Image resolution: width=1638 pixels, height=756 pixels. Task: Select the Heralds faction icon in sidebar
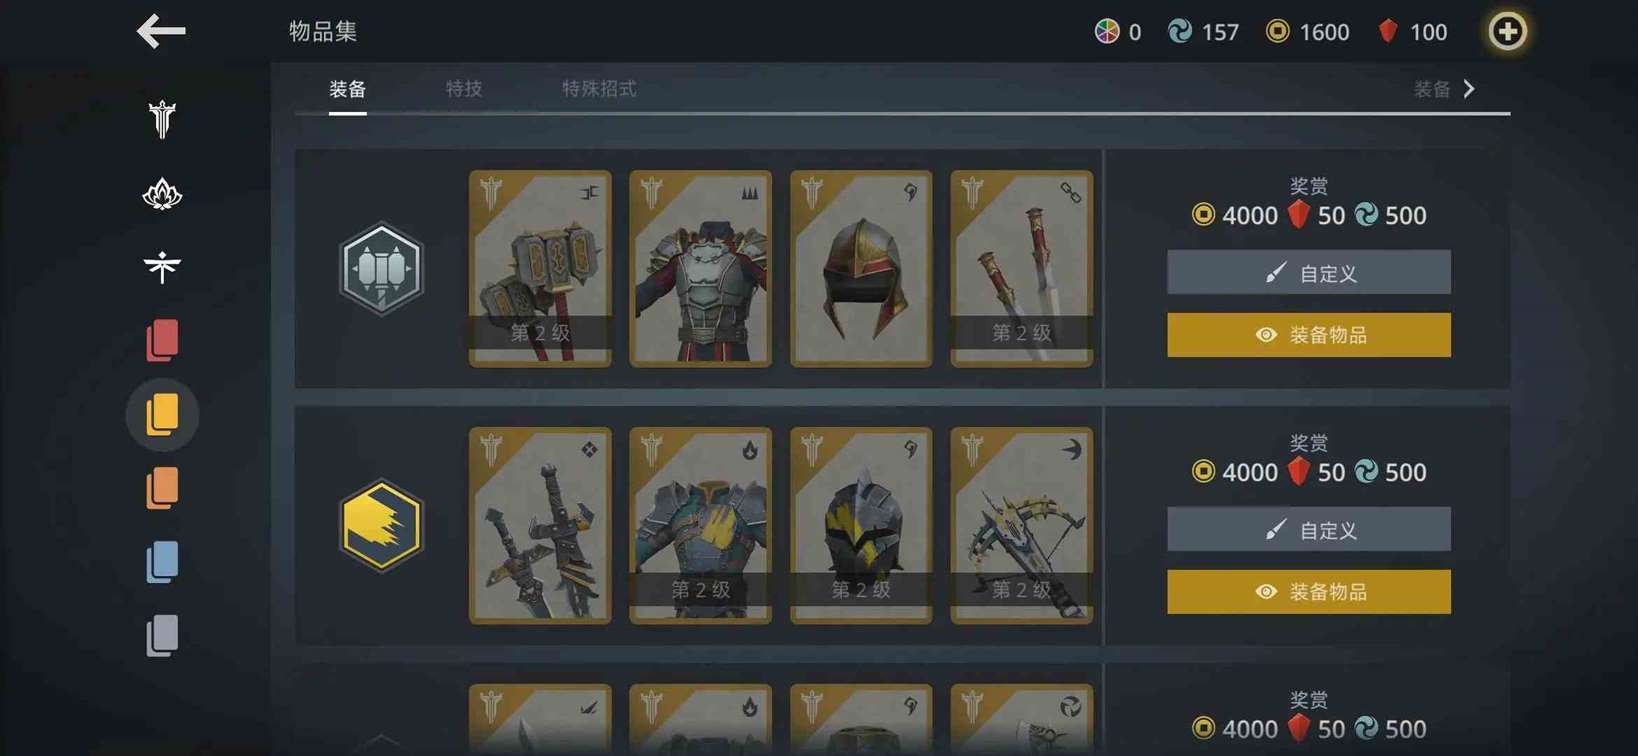coord(162,267)
